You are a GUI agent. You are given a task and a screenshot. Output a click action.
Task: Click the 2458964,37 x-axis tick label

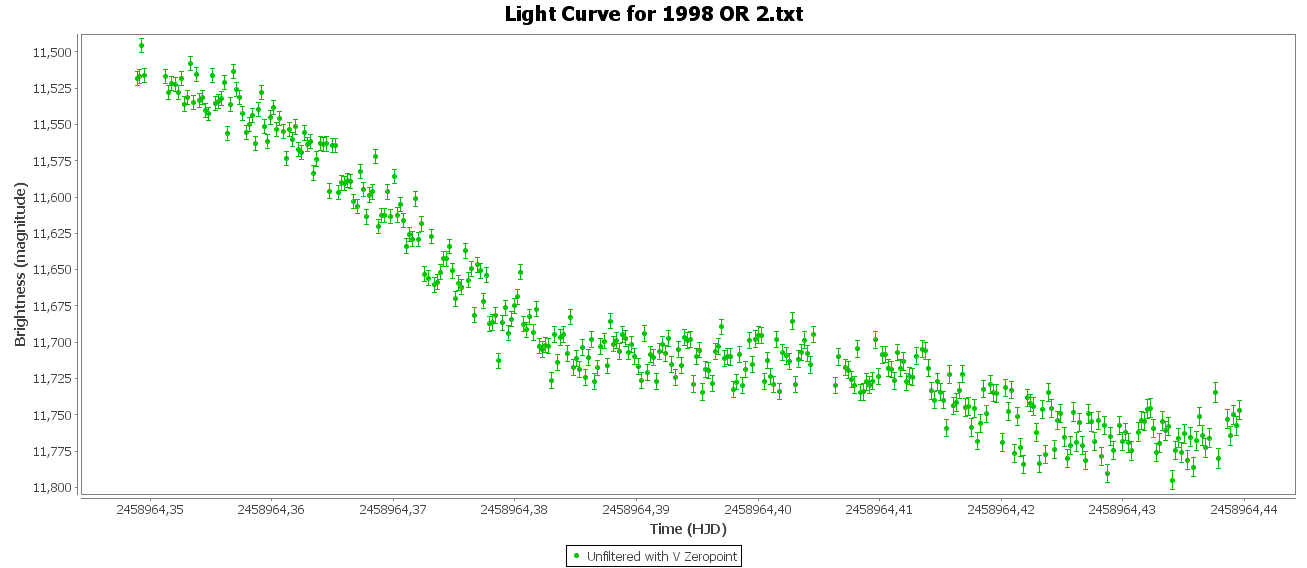393,510
